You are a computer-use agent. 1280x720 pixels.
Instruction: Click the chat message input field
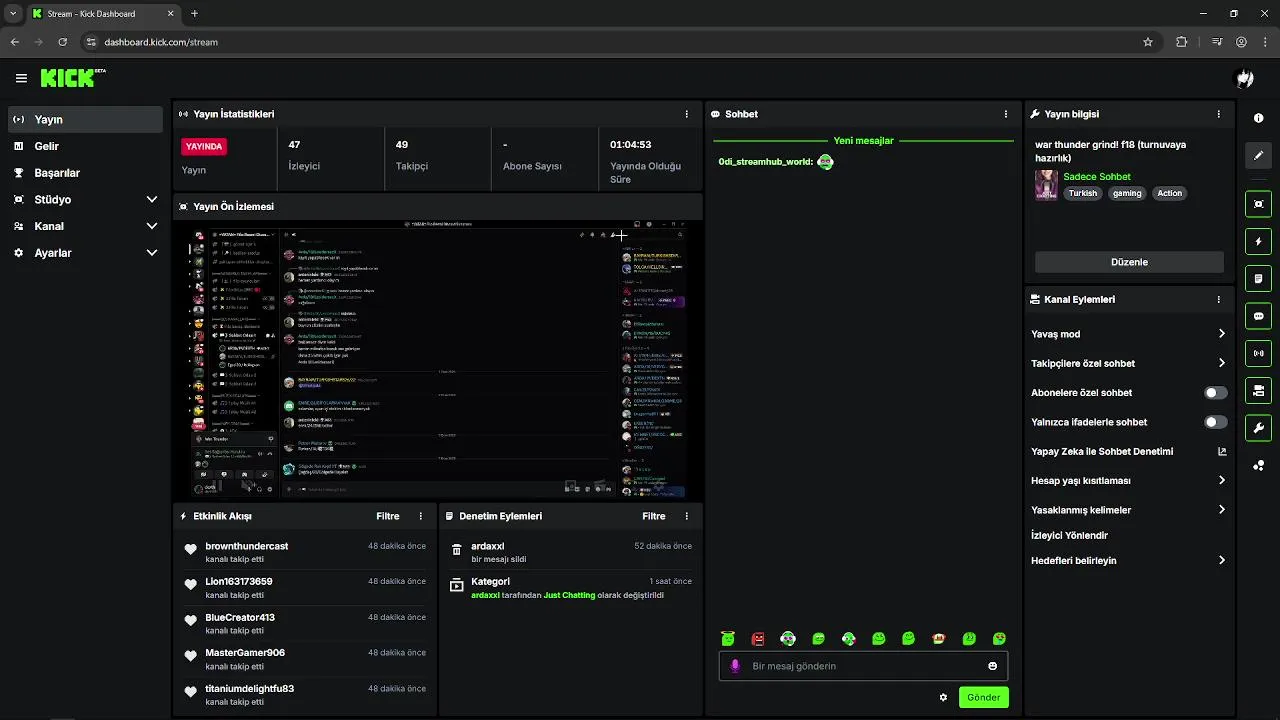pyautogui.click(x=863, y=666)
